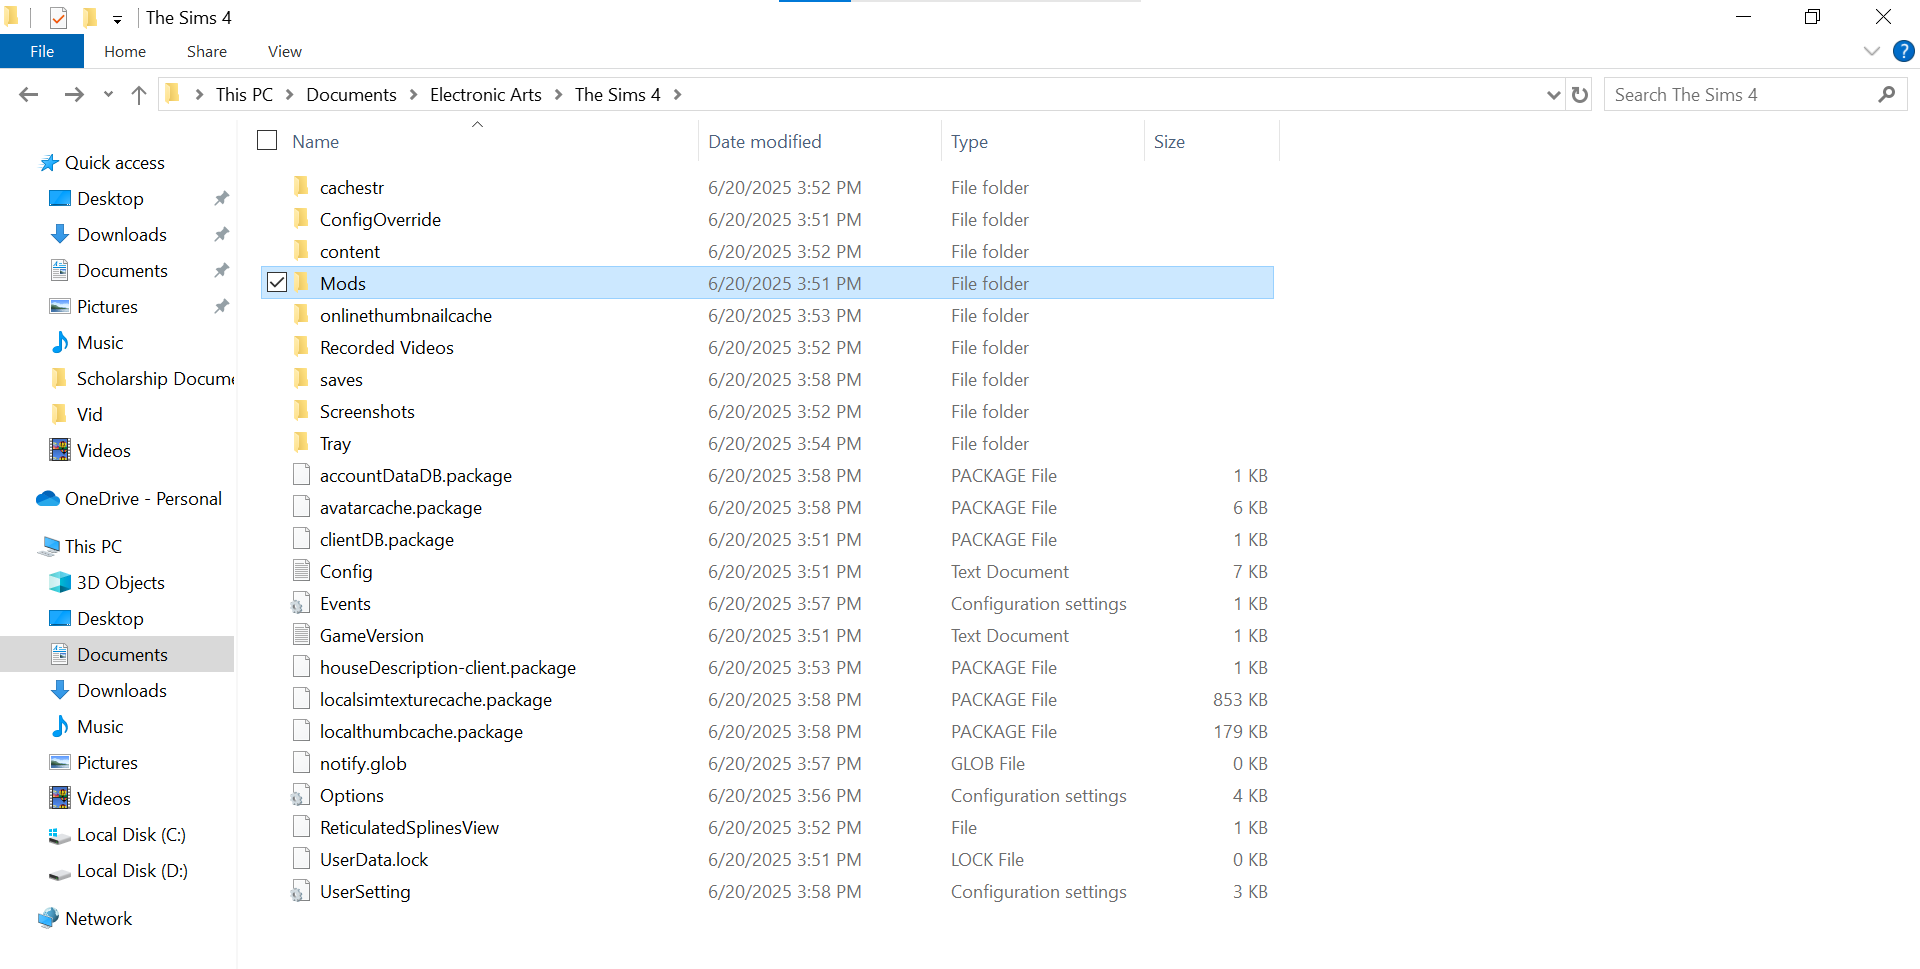
Task: Open the Documents folder from Quick access
Action: (122, 270)
